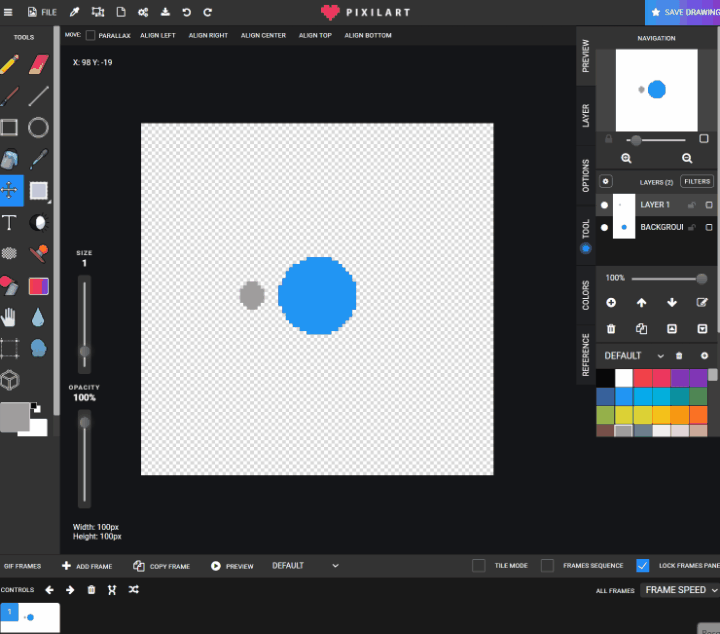Open the Preview side tab
The image size is (720, 634).
585,56
